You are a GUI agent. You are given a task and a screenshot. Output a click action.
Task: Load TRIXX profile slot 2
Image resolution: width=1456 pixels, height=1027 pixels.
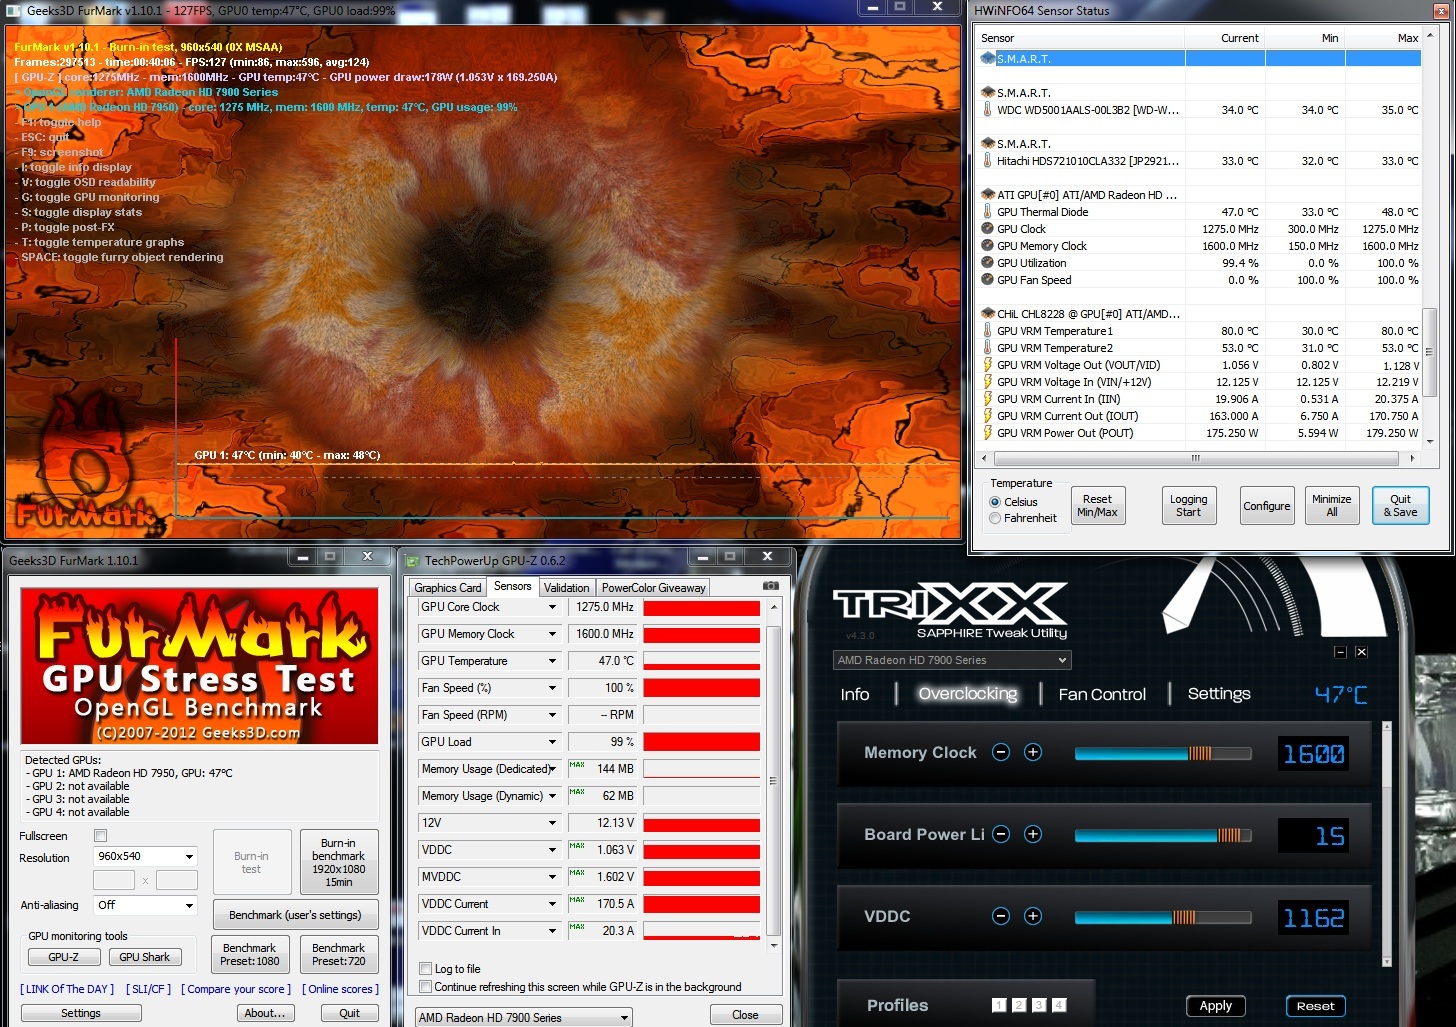1019,1005
